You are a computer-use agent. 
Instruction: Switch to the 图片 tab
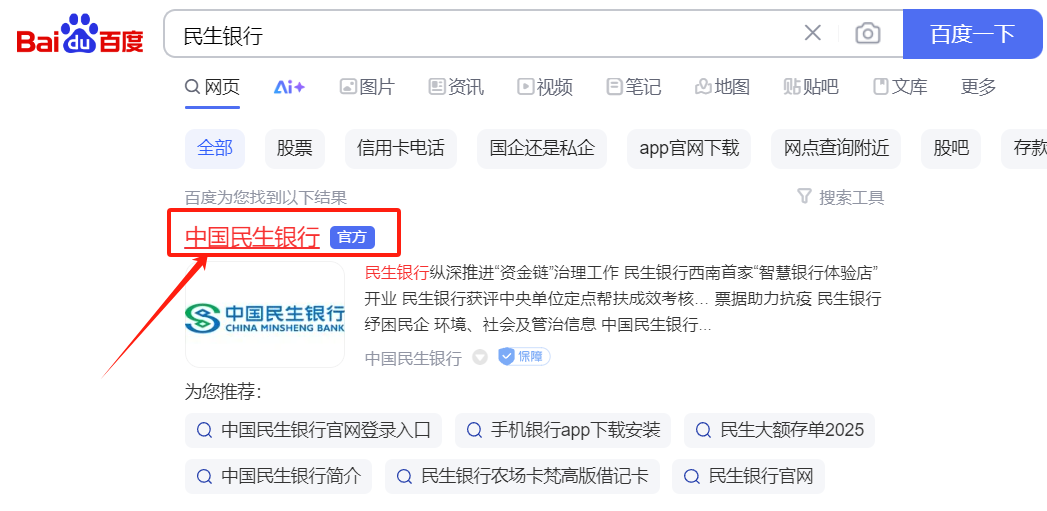pos(367,87)
